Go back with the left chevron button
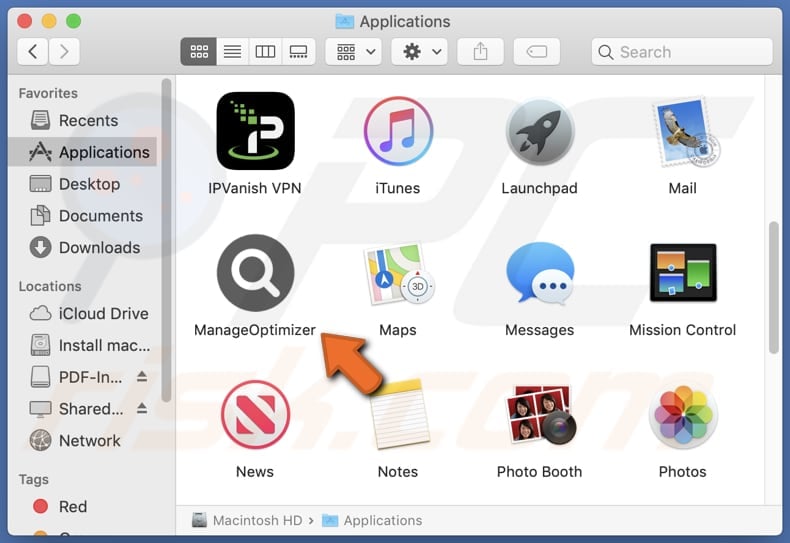Image resolution: width=790 pixels, height=543 pixels. pos(33,51)
